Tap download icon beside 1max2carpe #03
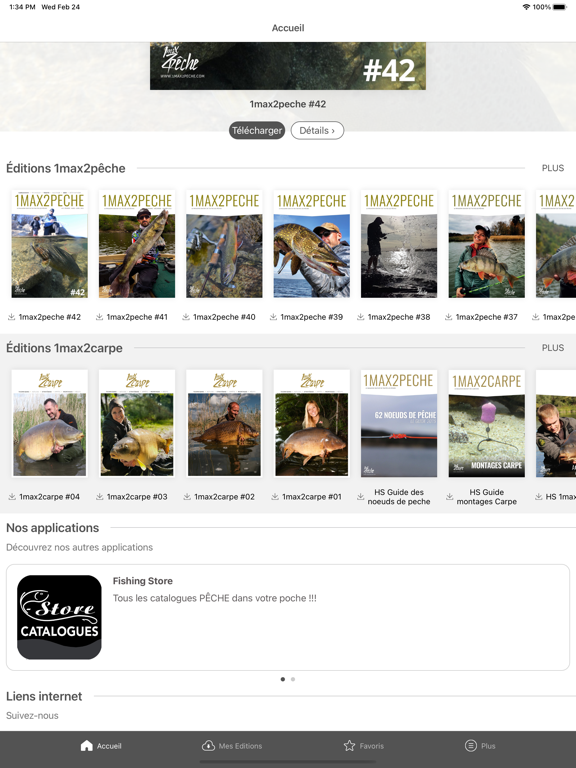This screenshot has height=768, width=576. click(x=99, y=497)
